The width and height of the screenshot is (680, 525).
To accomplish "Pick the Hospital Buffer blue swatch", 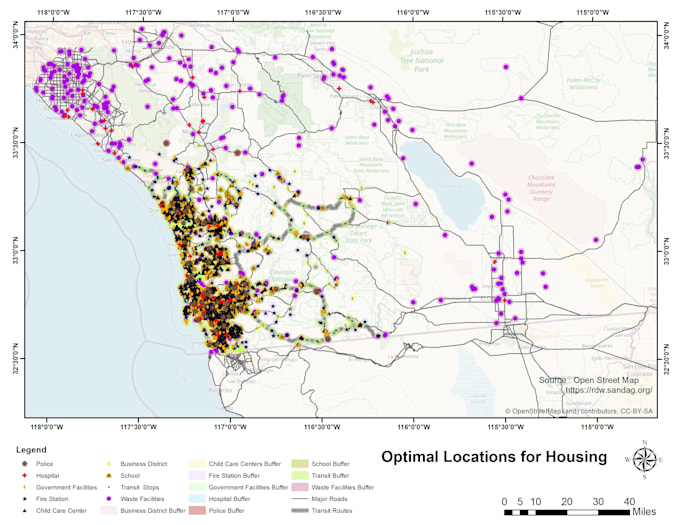I will coord(197,499).
